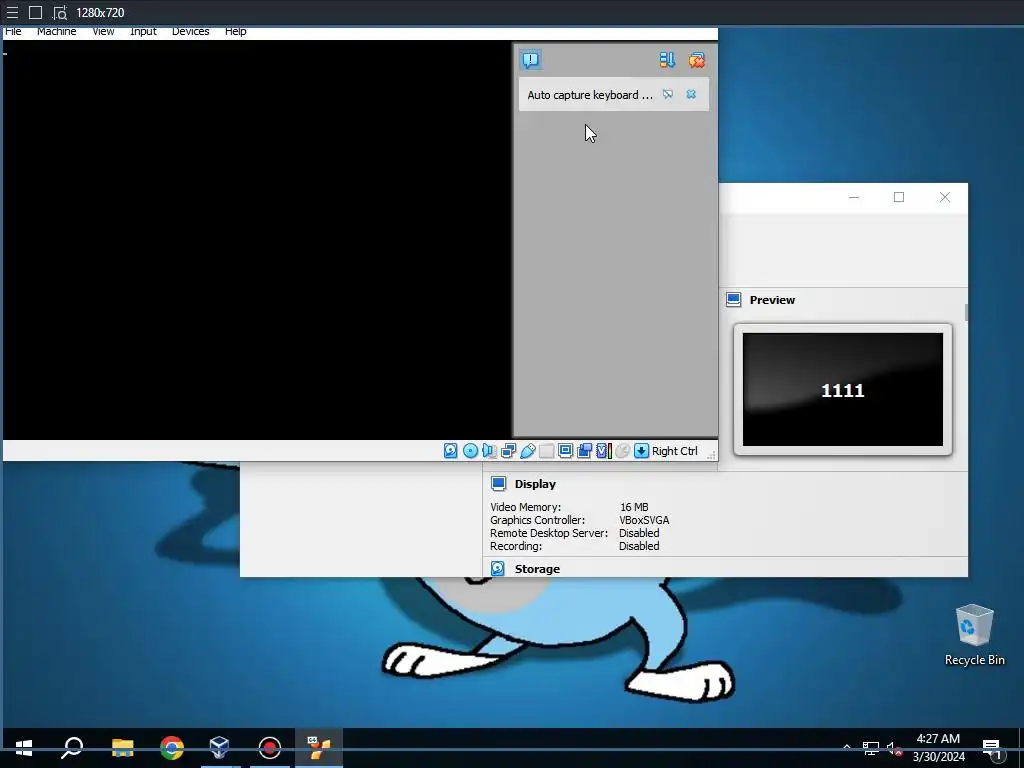Click the CPU virtualization V indicator
The image size is (1024, 768).
coord(603,451)
